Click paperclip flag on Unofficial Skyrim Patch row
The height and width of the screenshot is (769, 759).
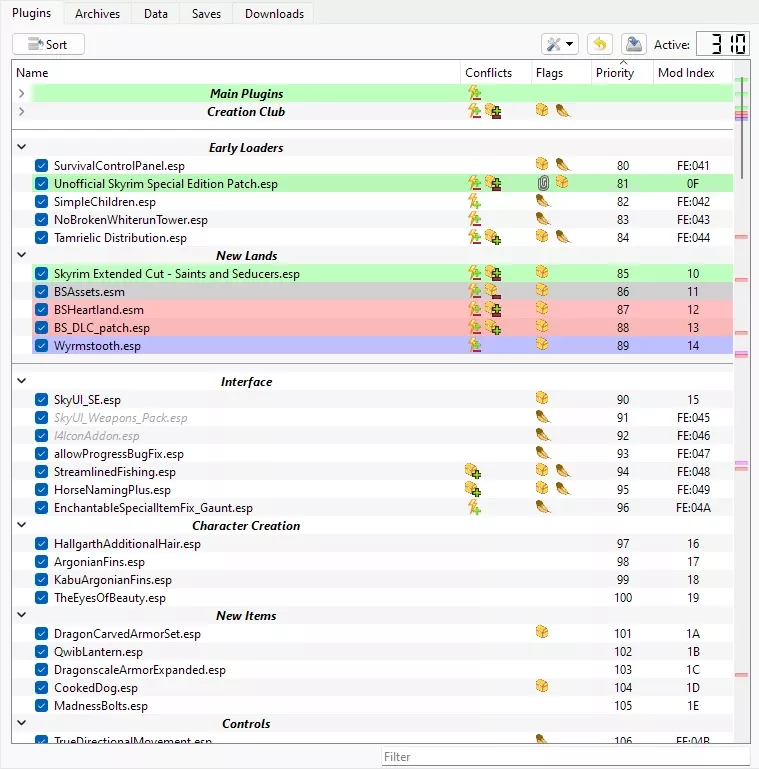point(543,183)
